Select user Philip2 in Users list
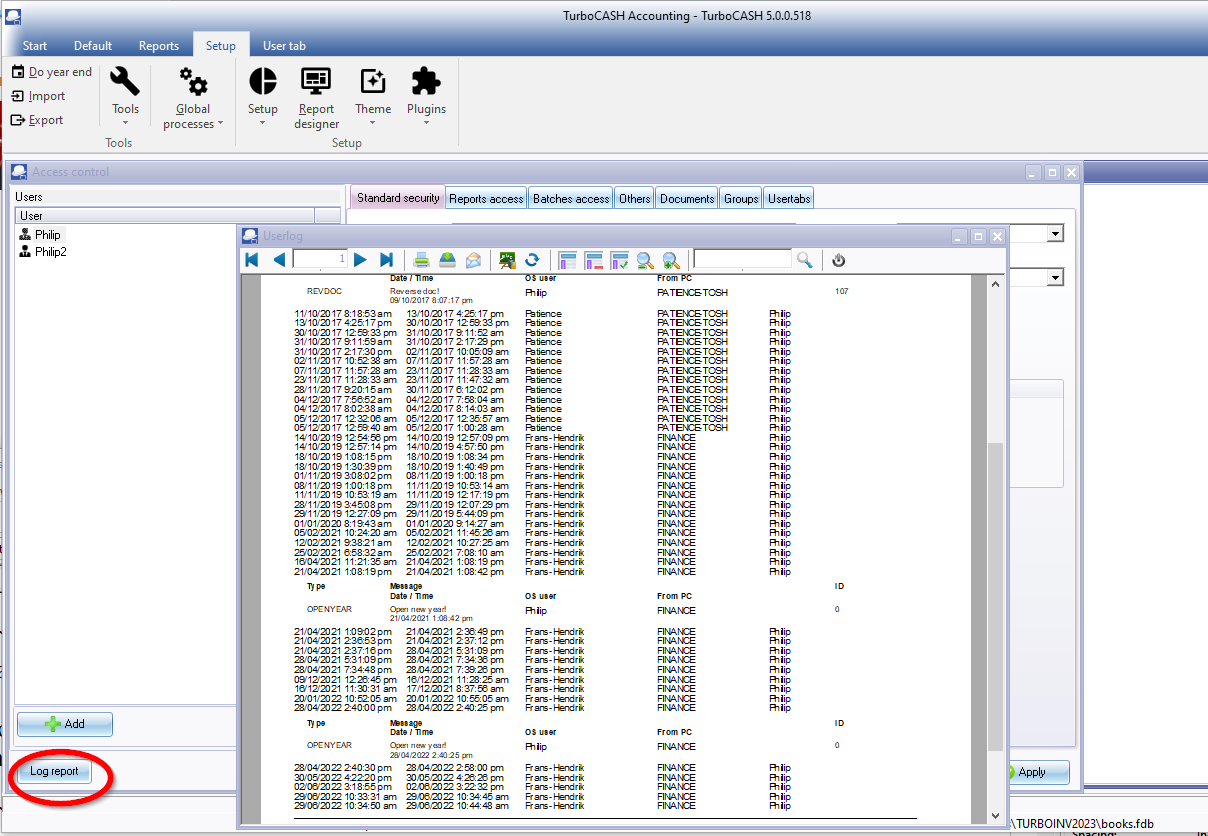1208x836 pixels. coord(50,252)
